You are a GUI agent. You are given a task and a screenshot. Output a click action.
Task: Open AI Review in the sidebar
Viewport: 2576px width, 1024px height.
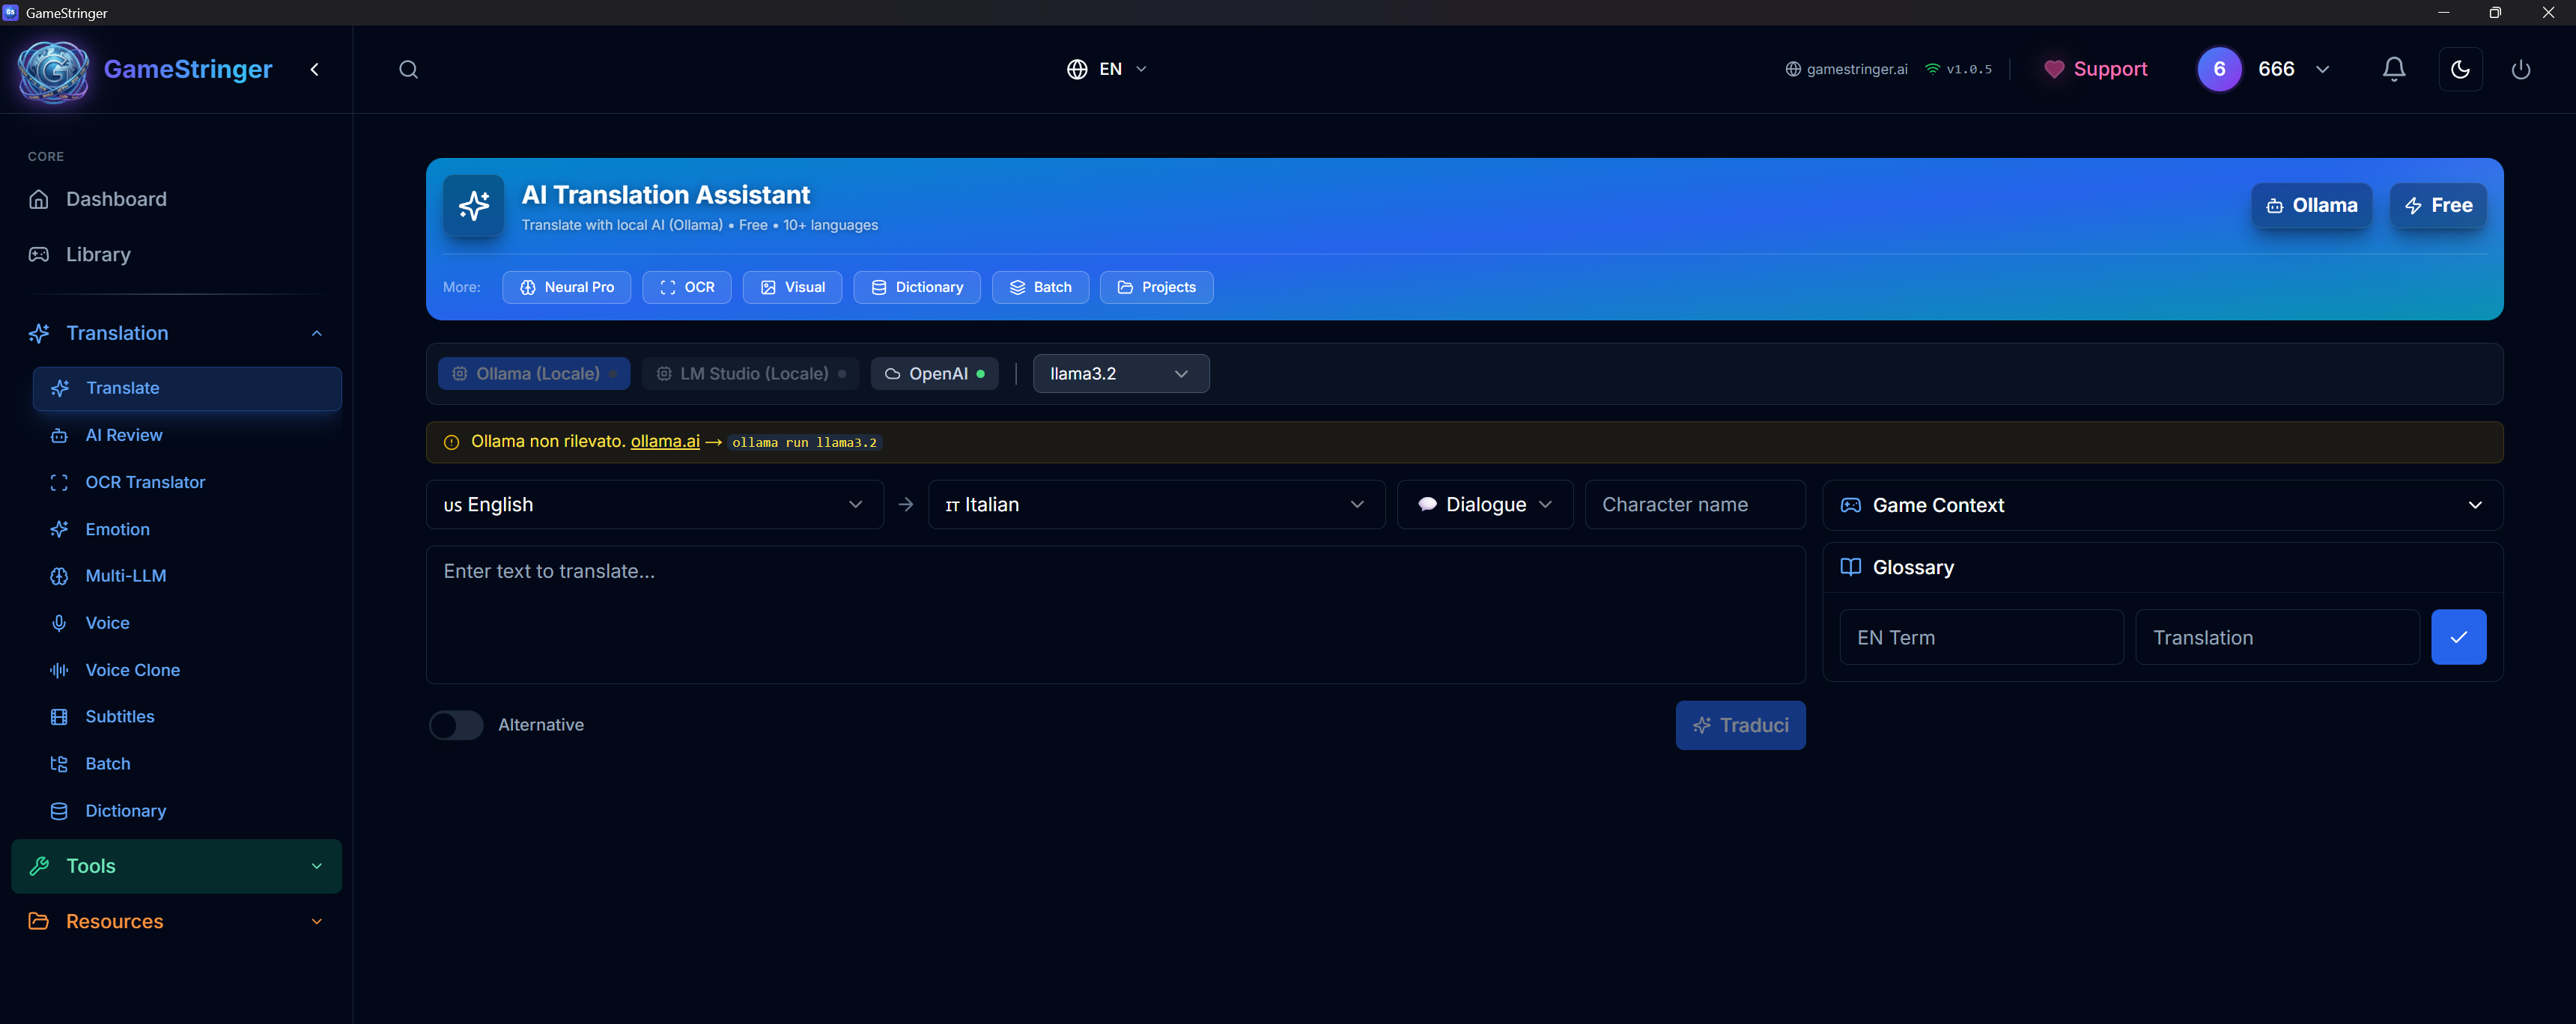[124, 435]
